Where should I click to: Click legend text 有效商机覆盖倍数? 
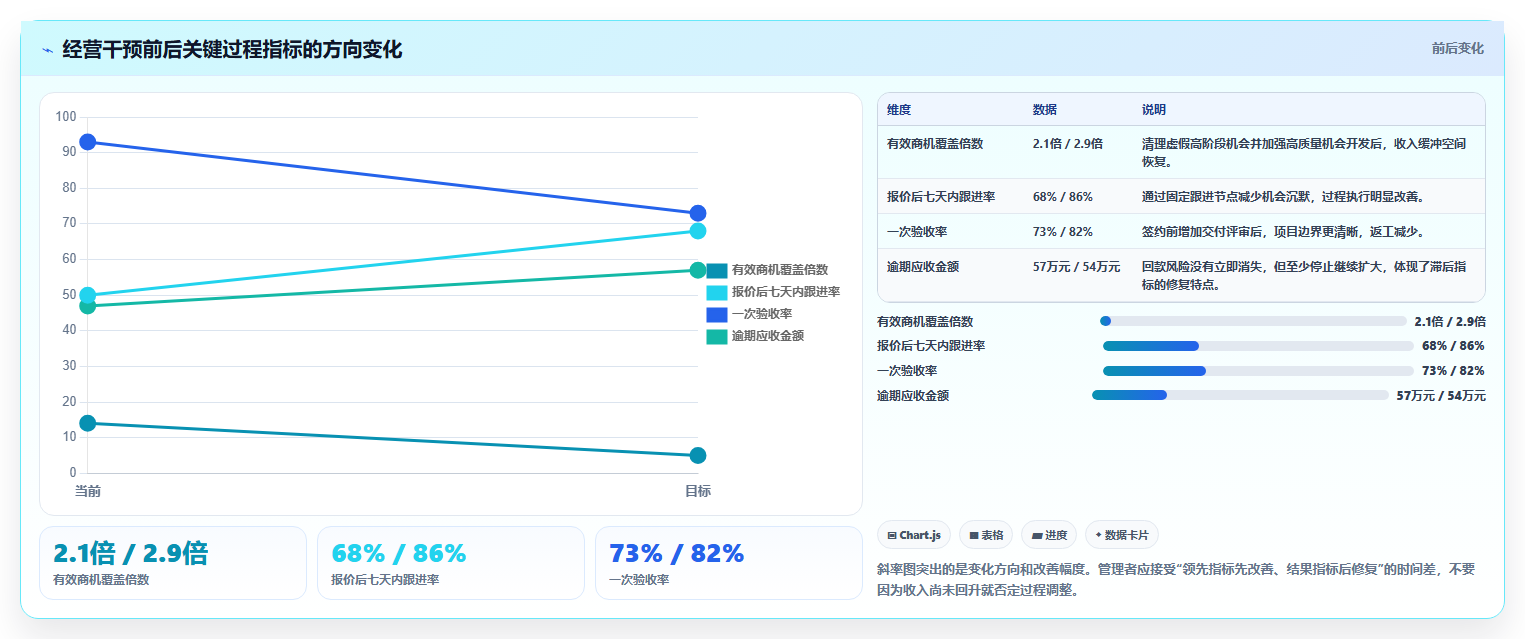pyautogui.click(x=780, y=270)
